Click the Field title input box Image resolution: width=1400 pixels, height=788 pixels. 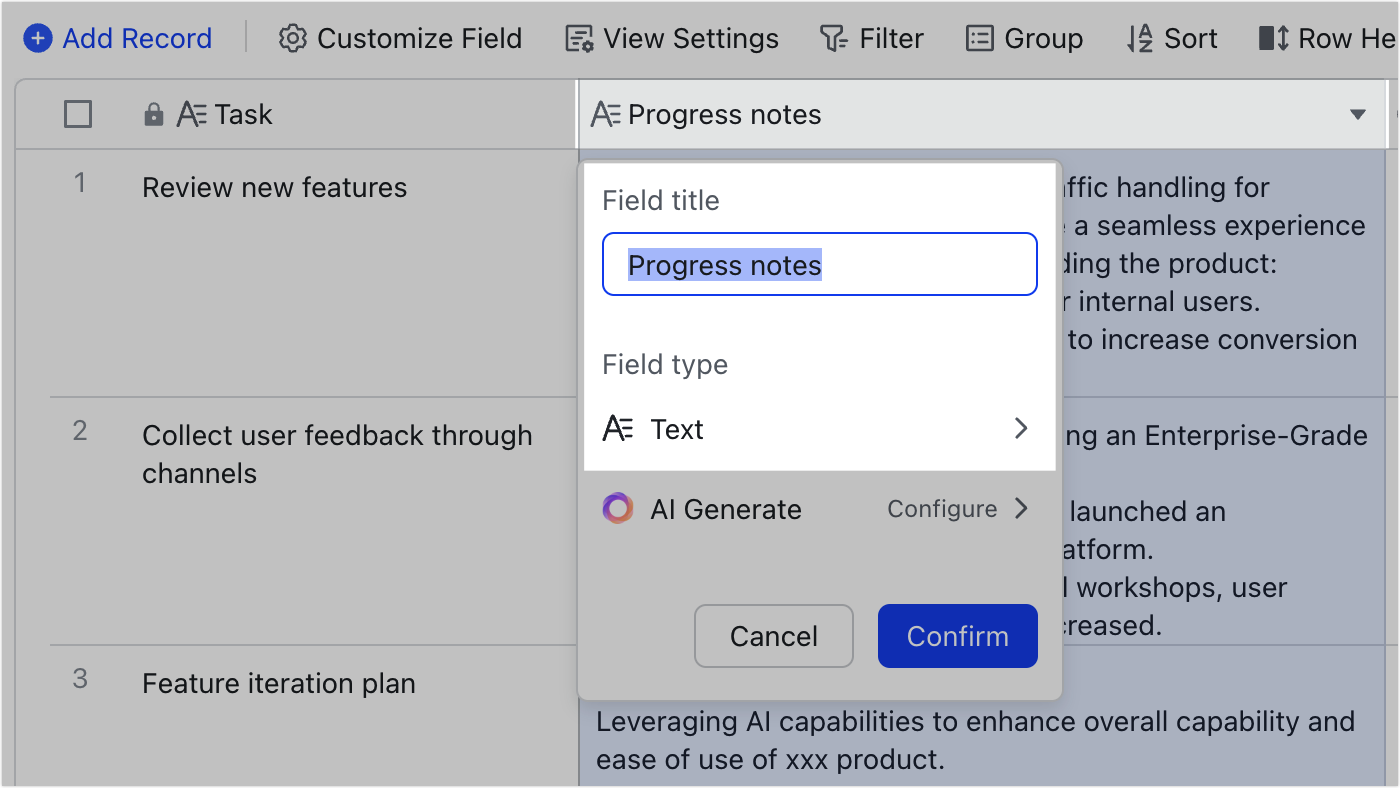[819, 263]
